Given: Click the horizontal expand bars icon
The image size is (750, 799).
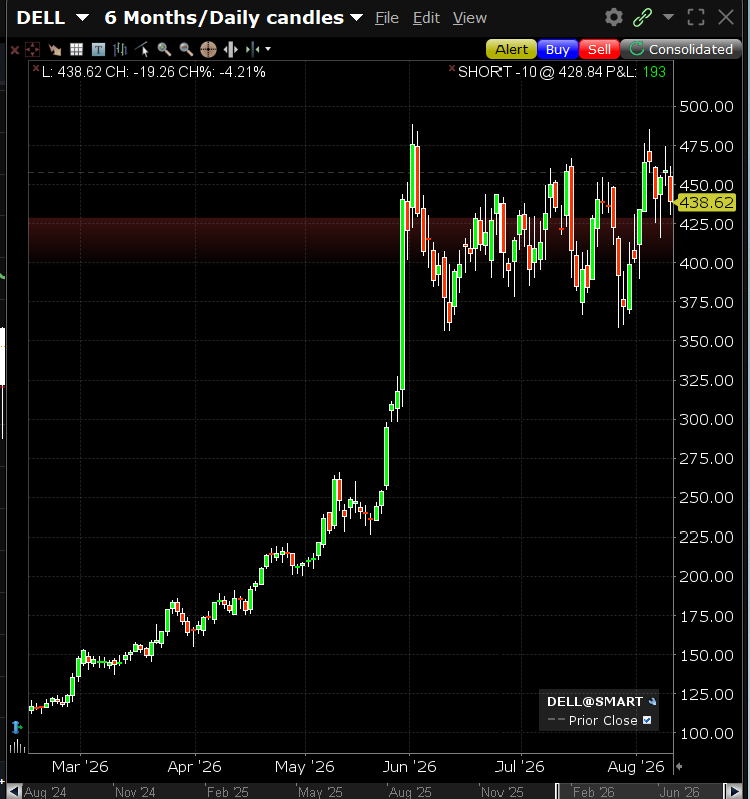Looking at the screenshot, I should 231,49.
